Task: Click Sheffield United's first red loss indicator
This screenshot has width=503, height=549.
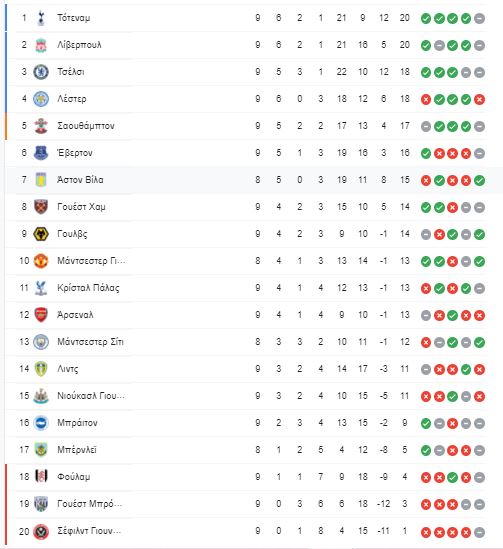Action: pyautogui.click(x=426, y=533)
